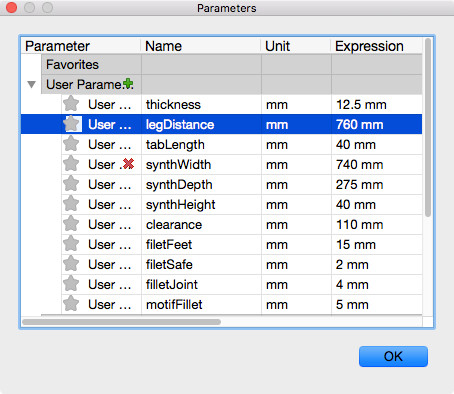The image size is (454, 394).
Task: Confirm with the OK button
Action: (393, 356)
